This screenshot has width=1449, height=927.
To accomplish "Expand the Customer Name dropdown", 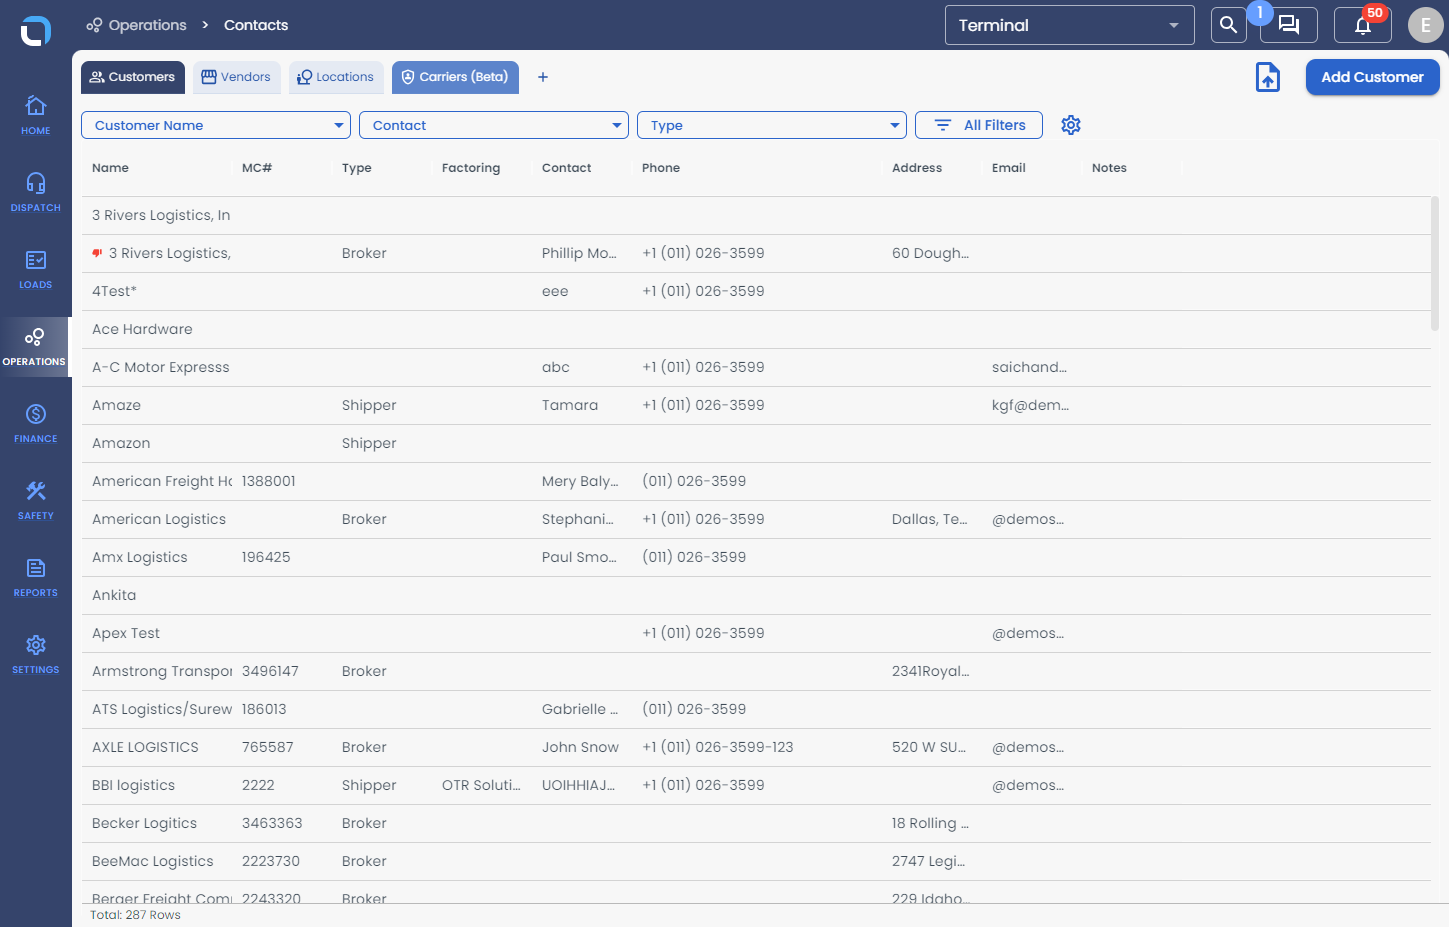I will [216, 125].
